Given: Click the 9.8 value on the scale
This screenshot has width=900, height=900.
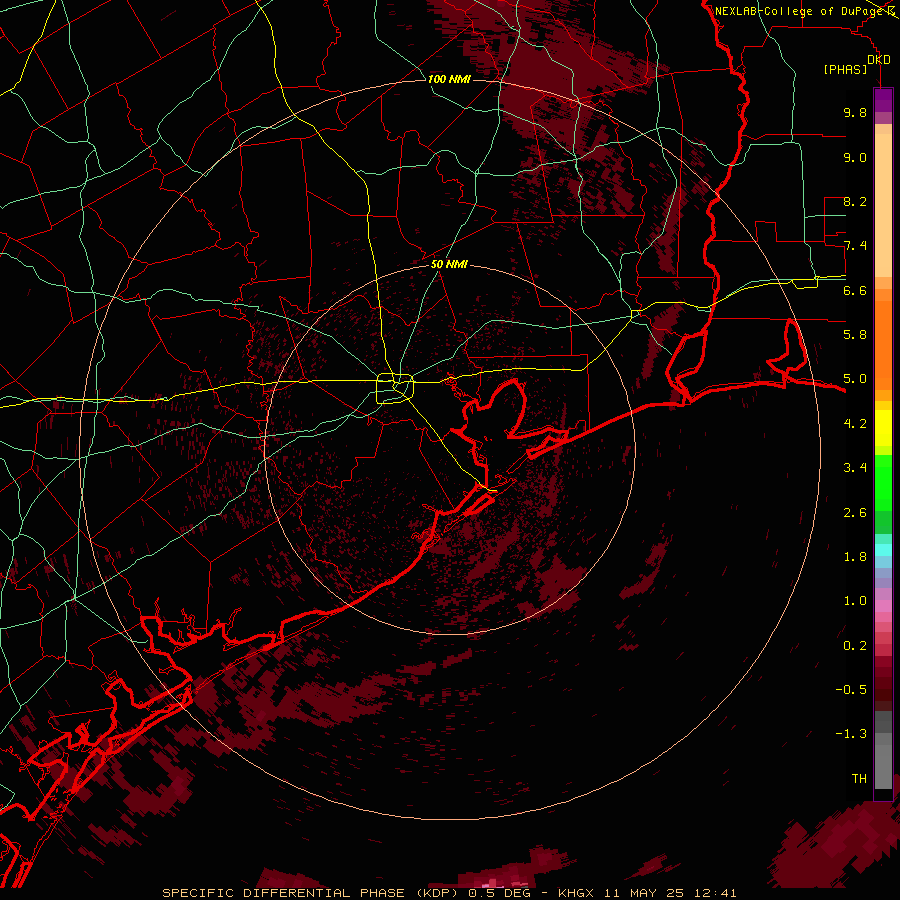Looking at the screenshot, I should tap(855, 112).
